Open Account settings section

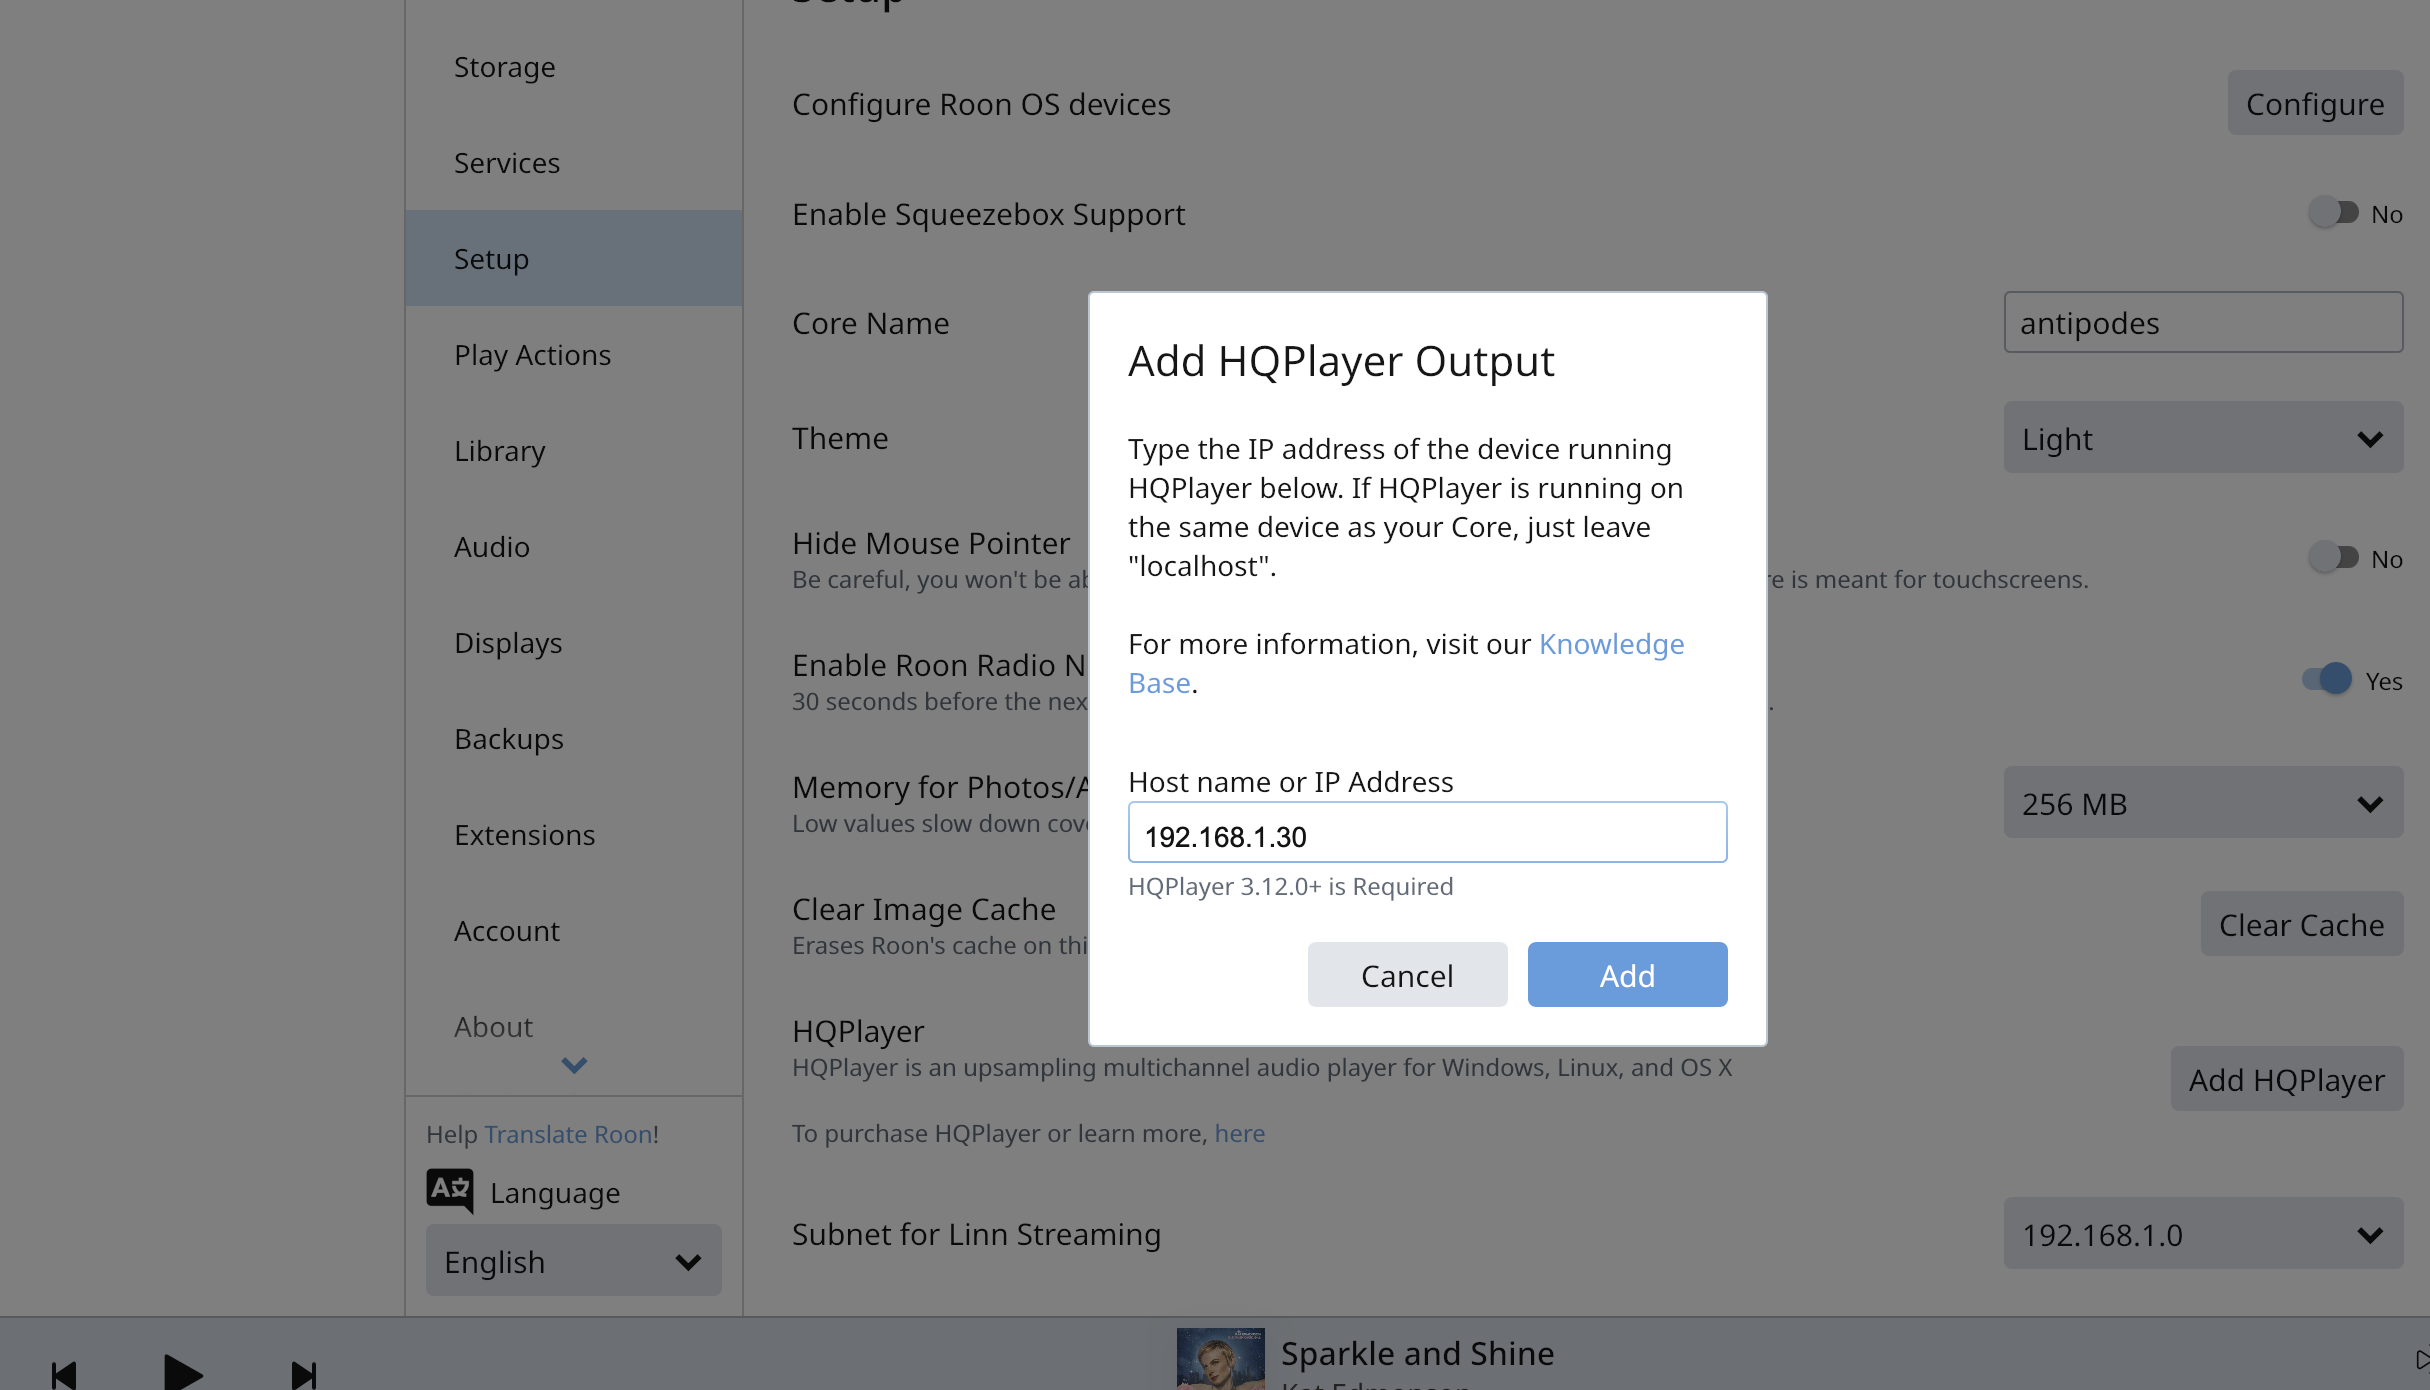click(x=574, y=931)
